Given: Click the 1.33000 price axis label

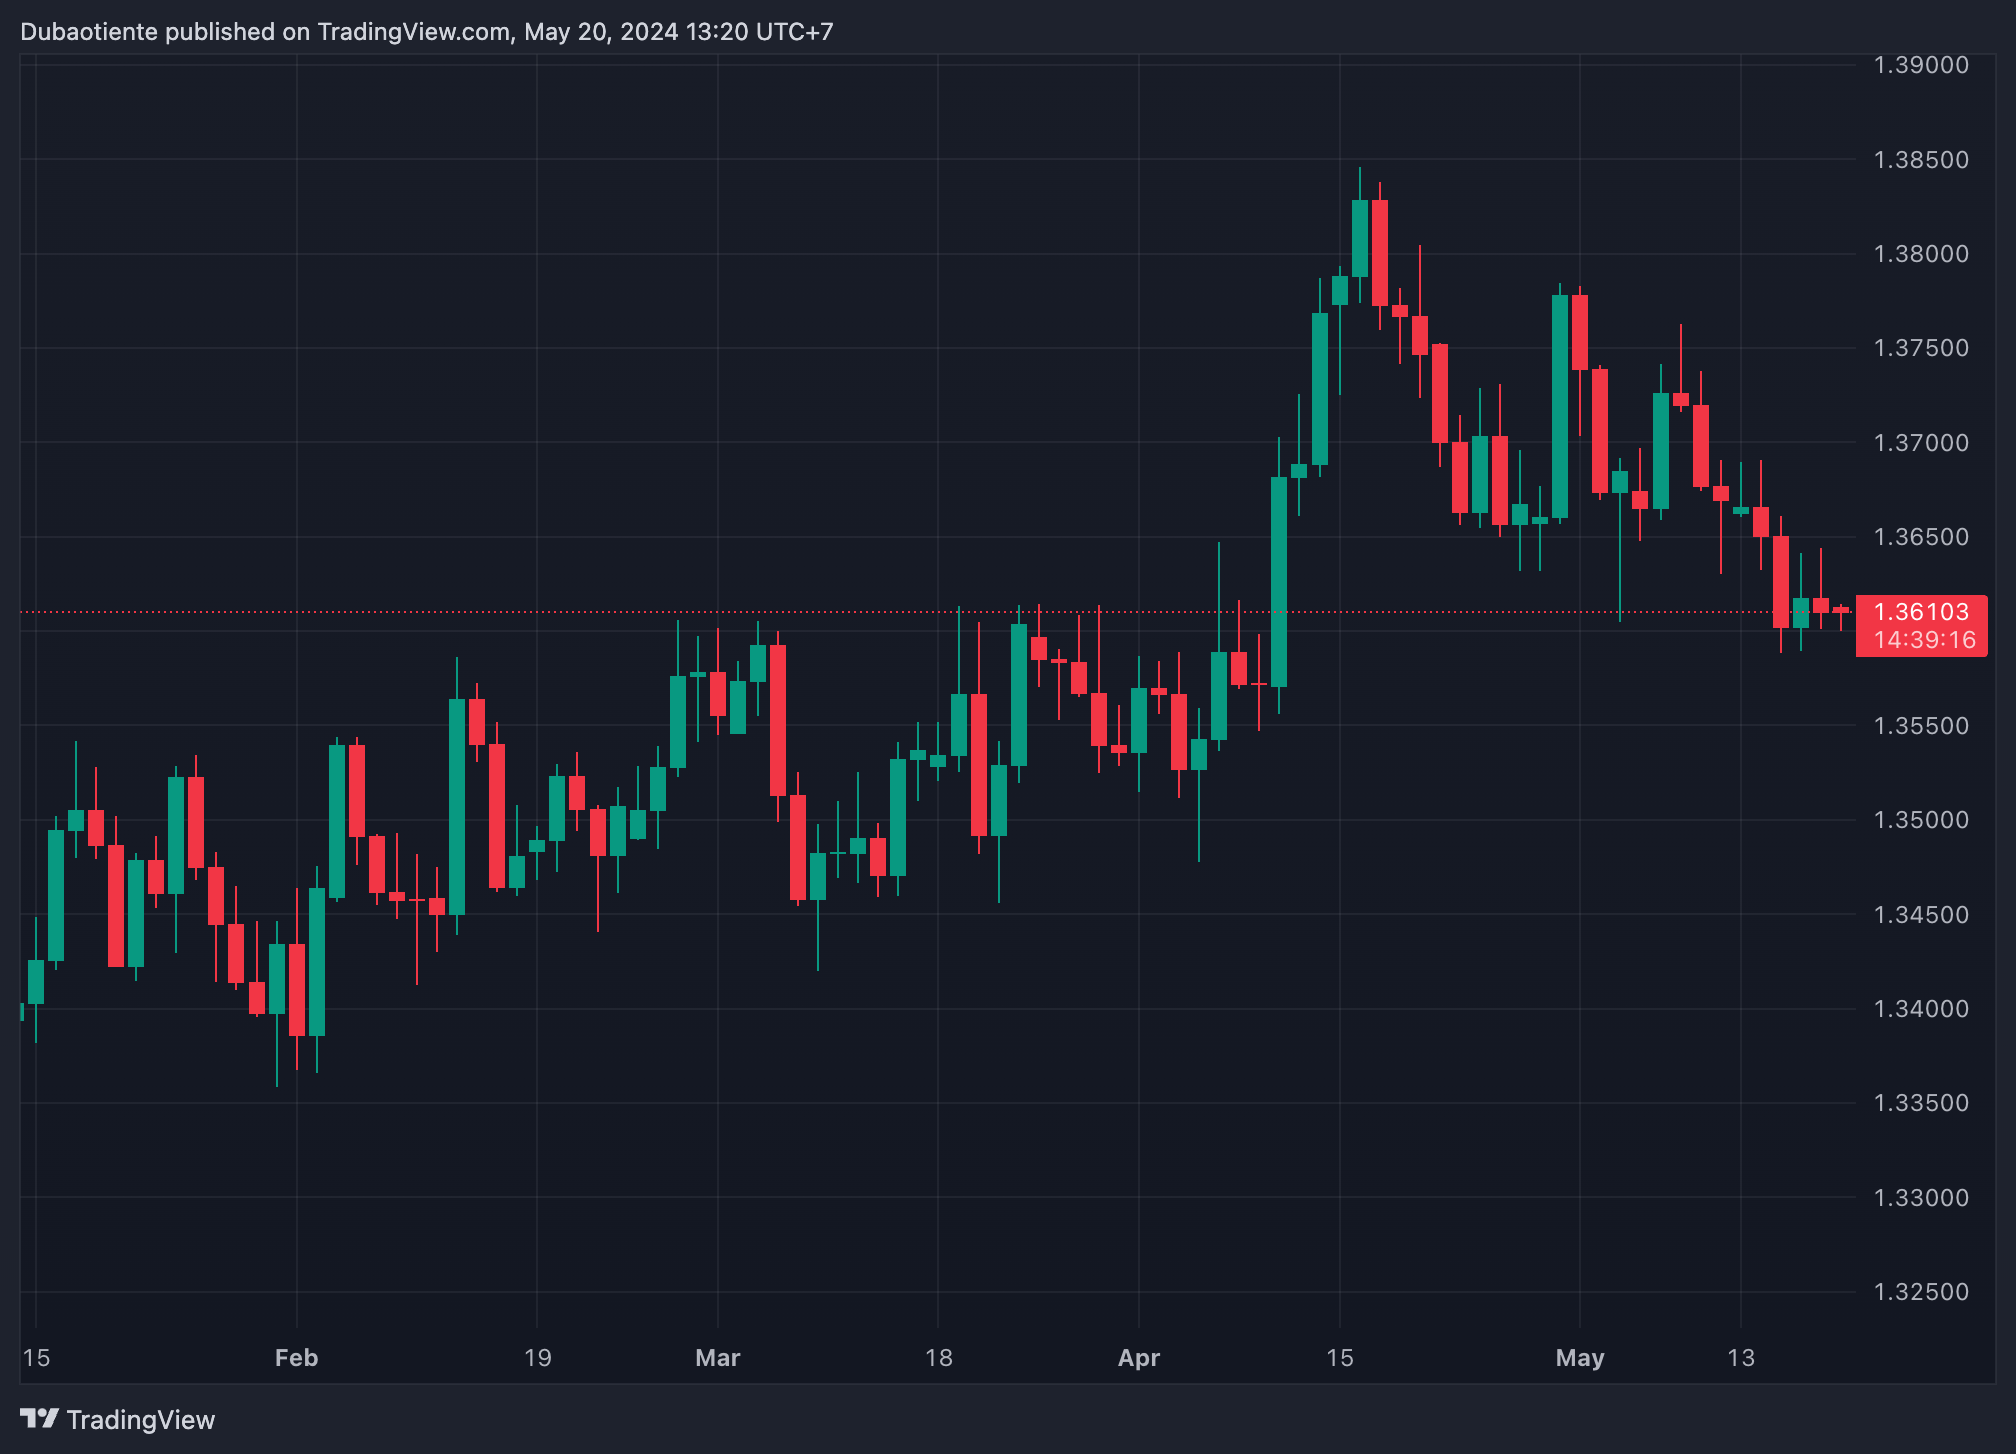Looking at the screenshot, I should click(1921, 1198).
